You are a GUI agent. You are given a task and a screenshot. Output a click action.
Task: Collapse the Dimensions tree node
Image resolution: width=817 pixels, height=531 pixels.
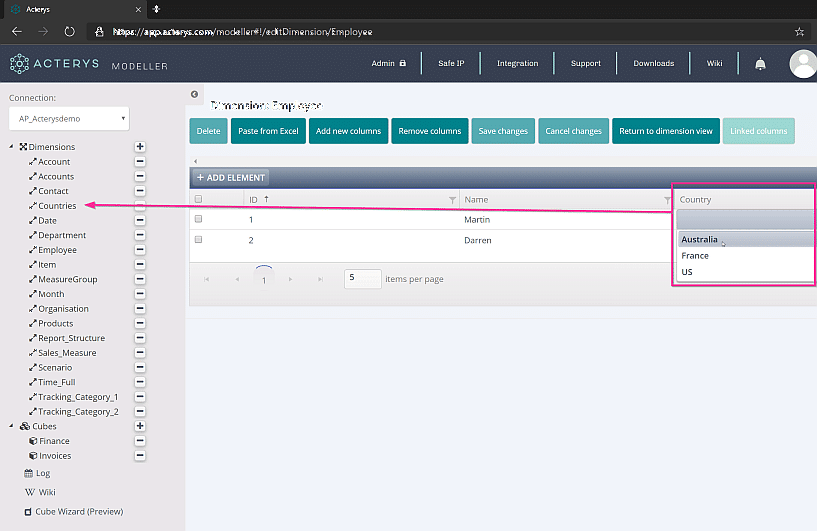tap(11, 147)
